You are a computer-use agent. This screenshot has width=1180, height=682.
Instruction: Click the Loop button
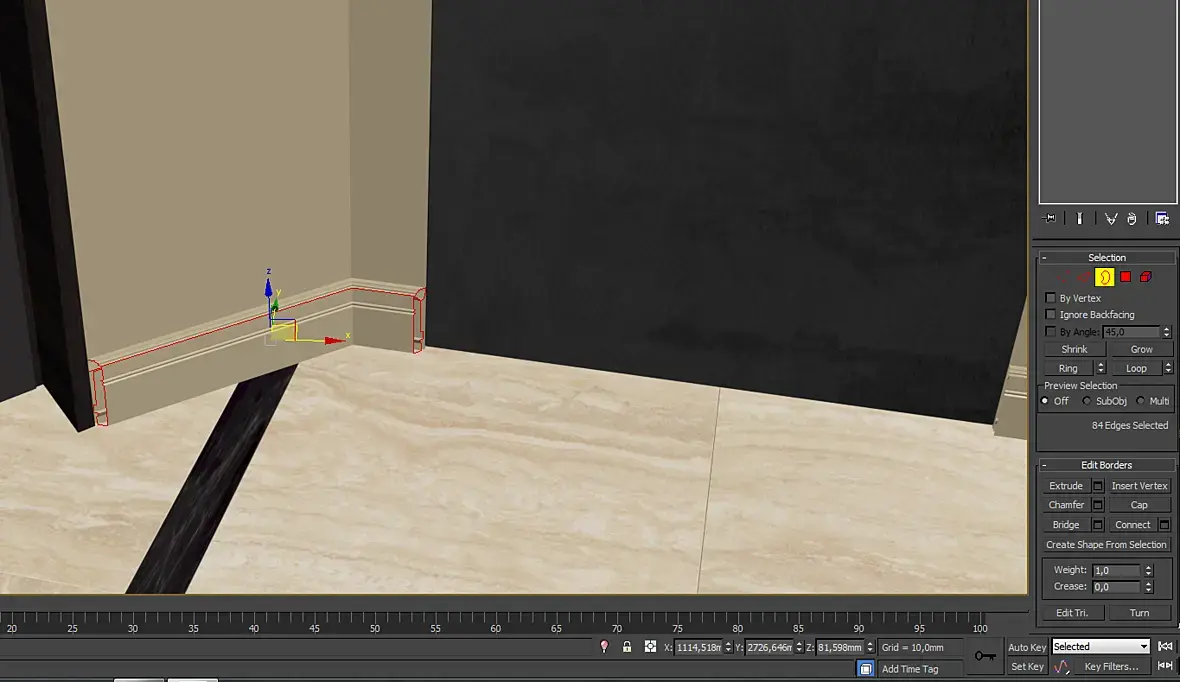tap(1136, 368)
